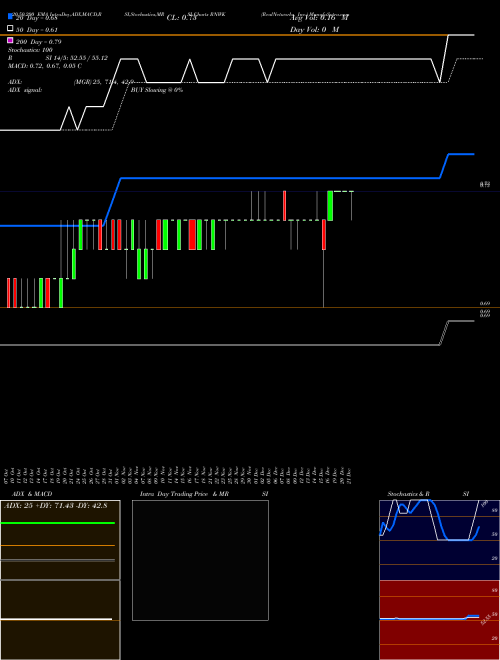Click the MACD: 0.72, 0.67, 0.05 readout
500x660 pixels.
pos(45,66)
